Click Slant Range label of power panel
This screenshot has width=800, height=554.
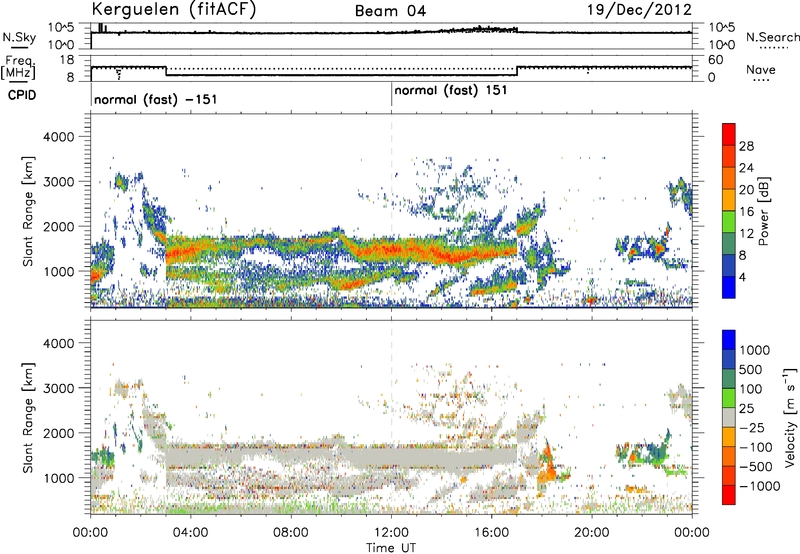(x=28, y=211)
